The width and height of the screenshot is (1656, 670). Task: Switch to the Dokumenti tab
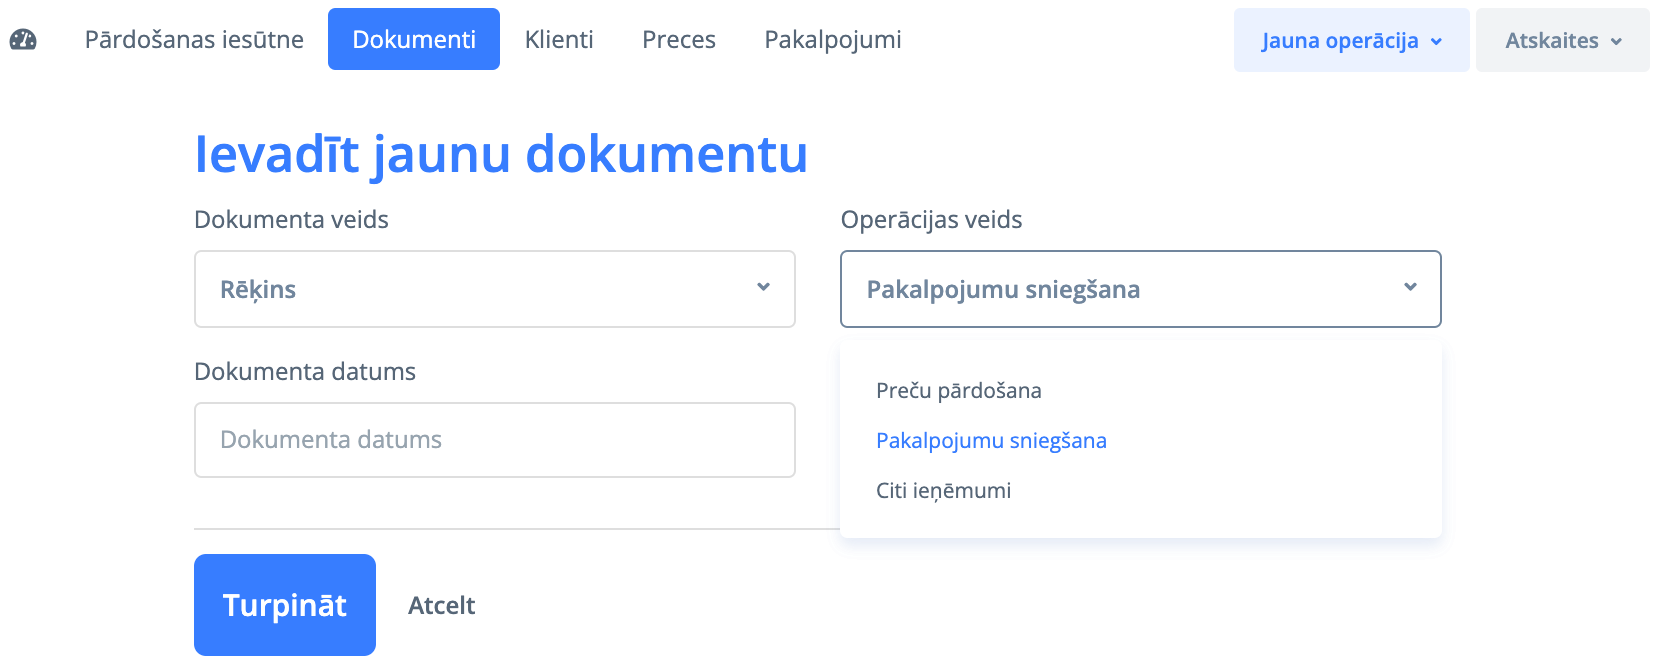pyautogui.click(x=414, y=40)
